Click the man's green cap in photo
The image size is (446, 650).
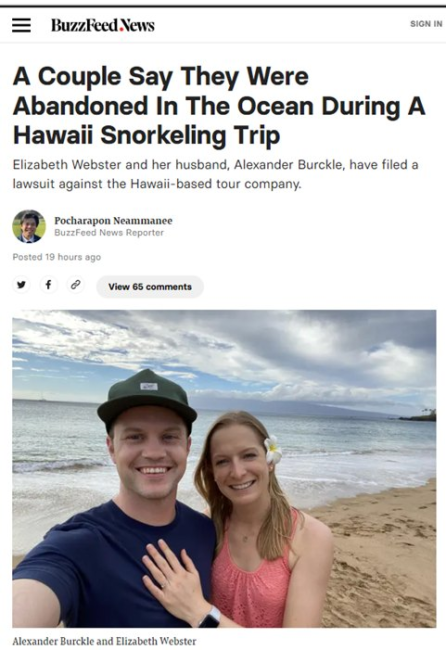tap(147, 398)
